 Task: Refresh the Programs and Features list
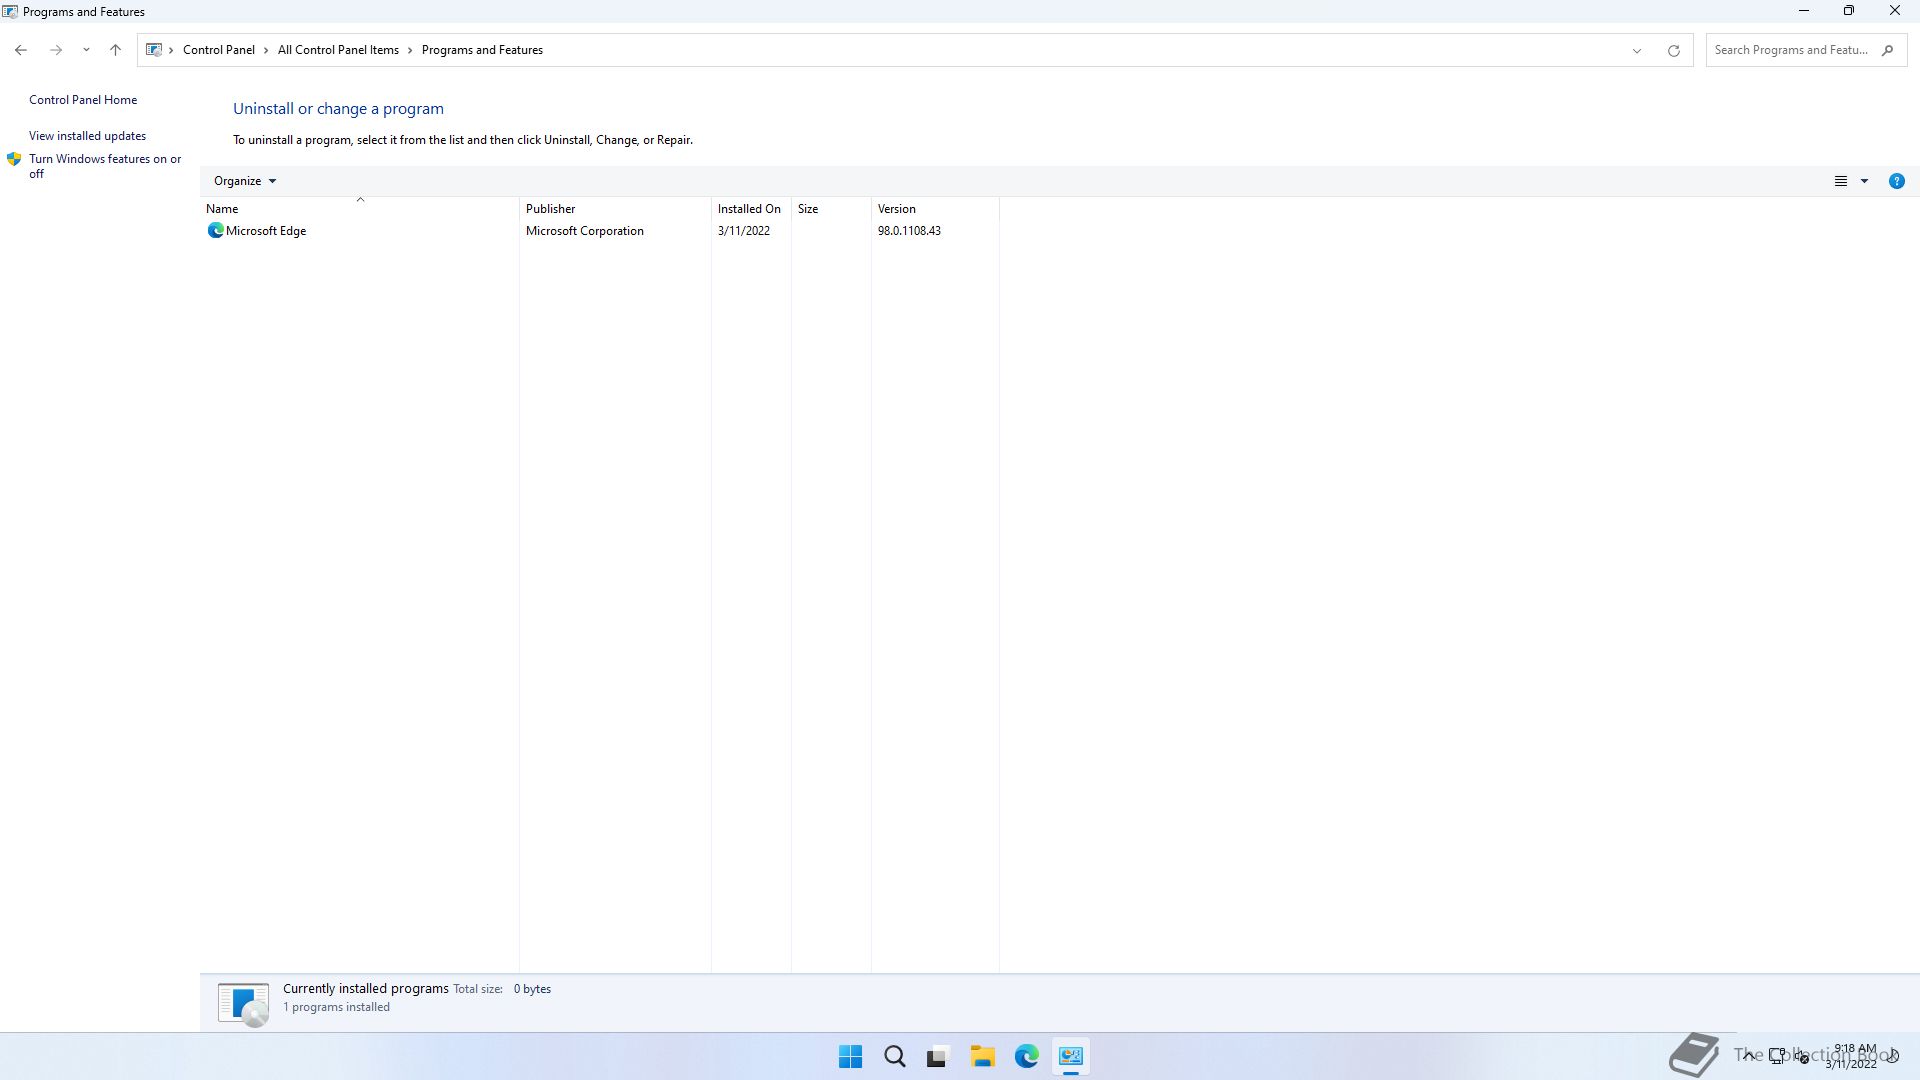1673,50
